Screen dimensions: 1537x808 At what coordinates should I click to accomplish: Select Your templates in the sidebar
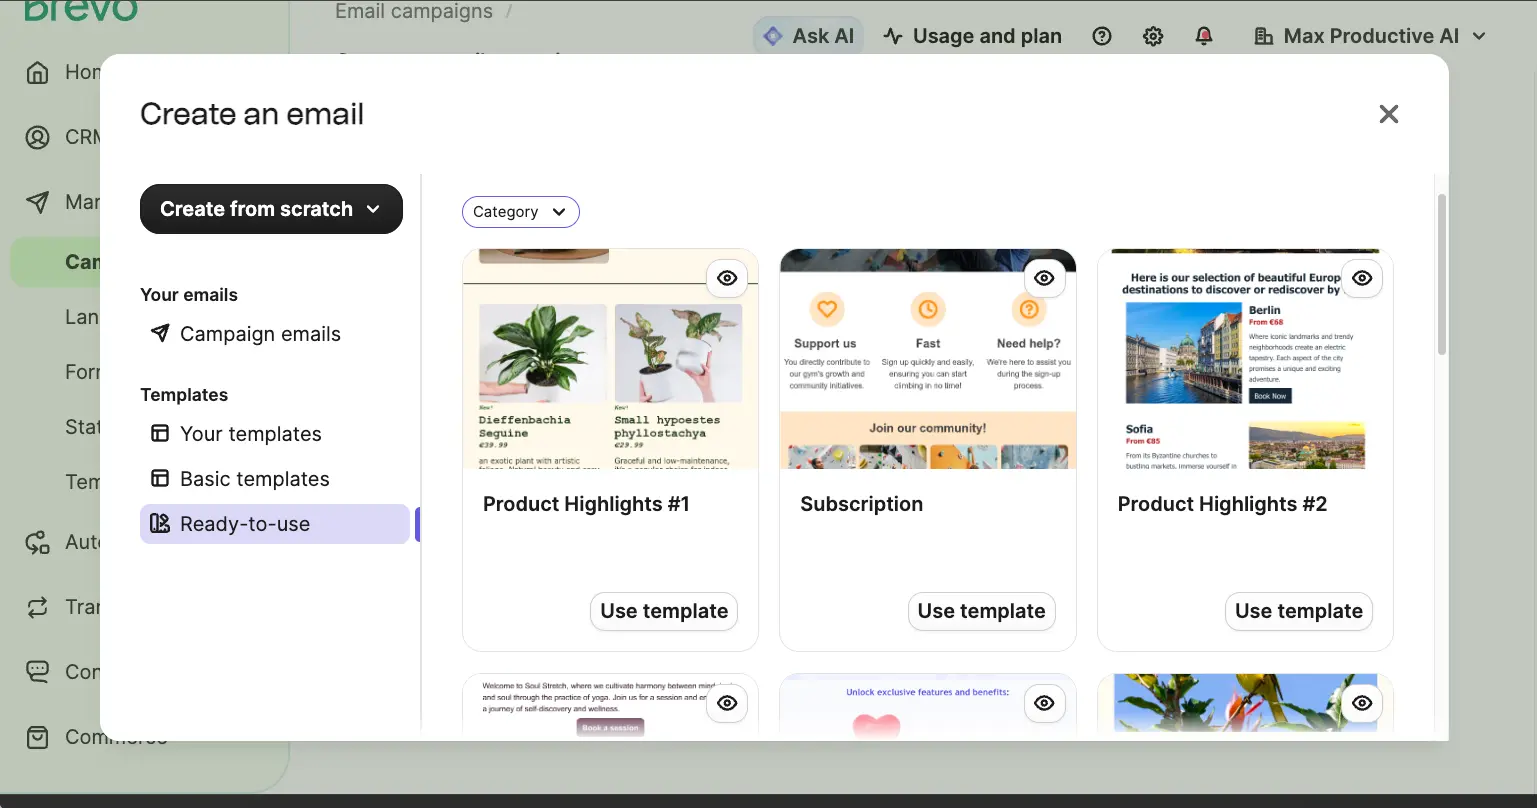[249, 433]
